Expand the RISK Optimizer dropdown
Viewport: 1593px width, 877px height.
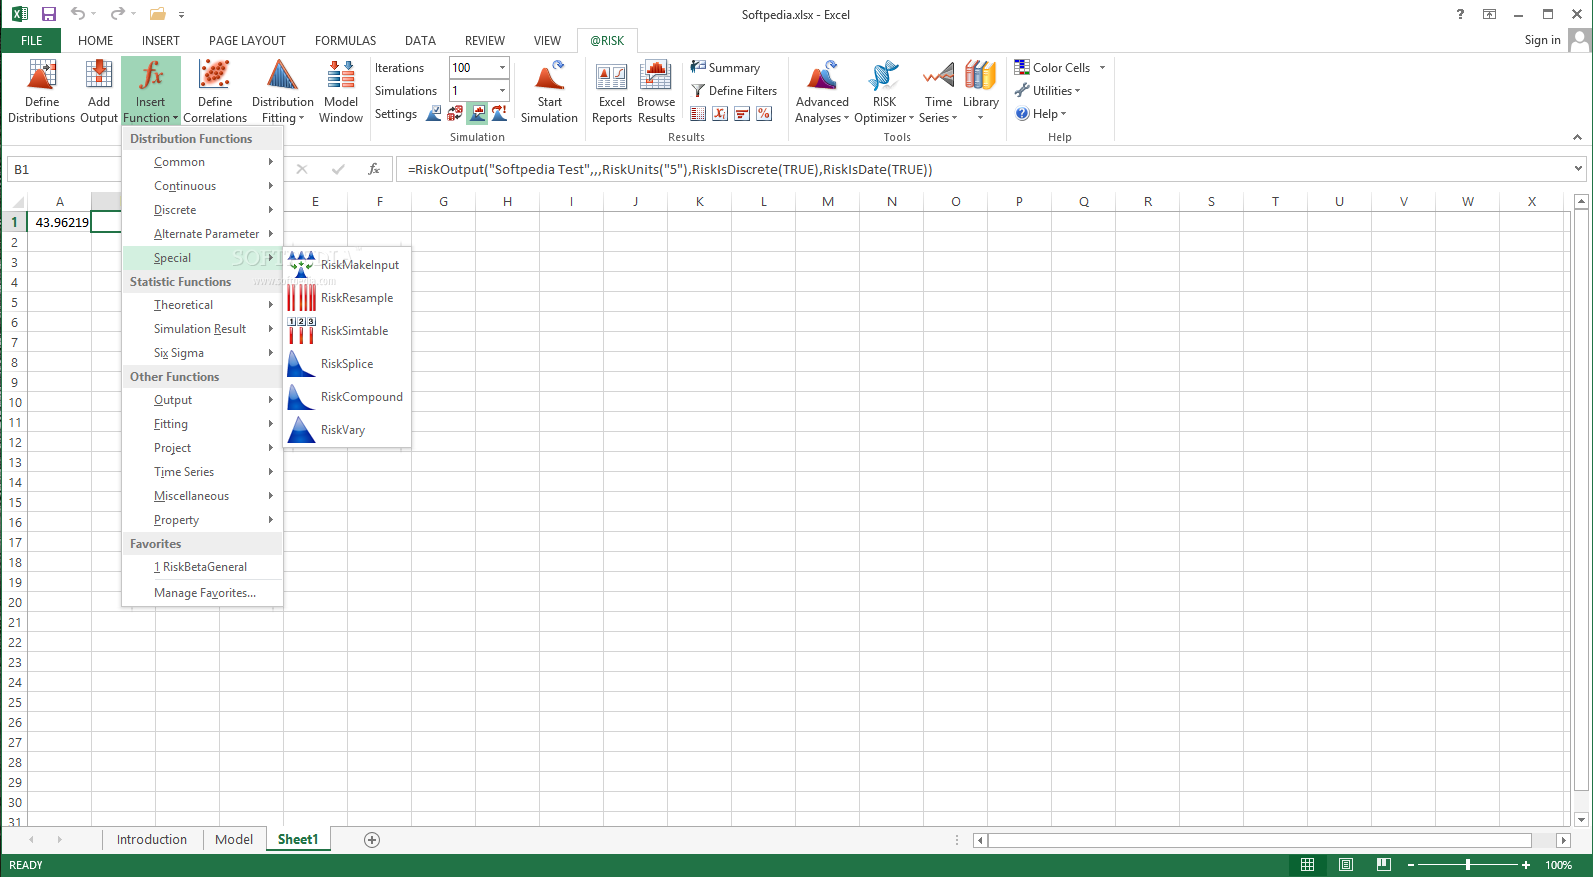[x=884, y=91]
